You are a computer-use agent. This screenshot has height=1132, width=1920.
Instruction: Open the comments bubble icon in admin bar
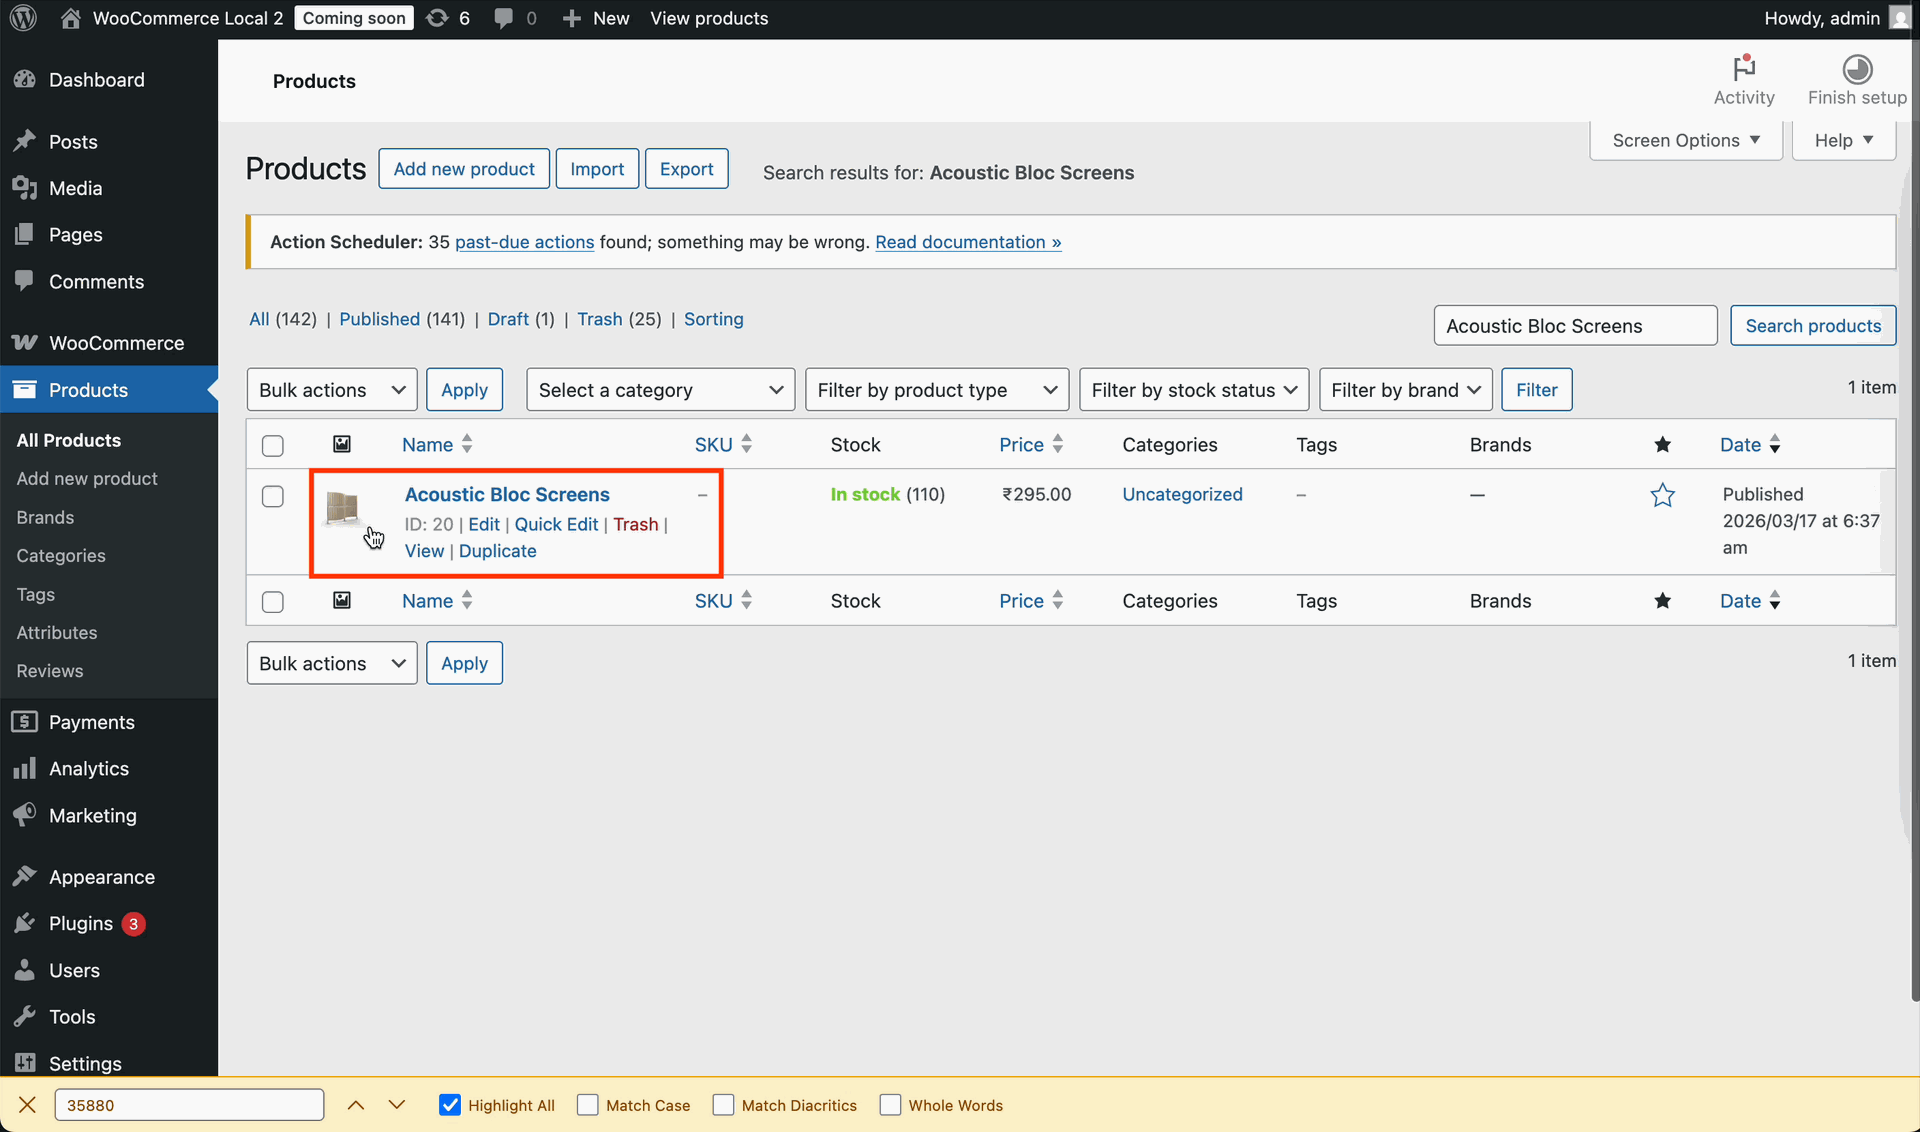[x=504, y=18]
